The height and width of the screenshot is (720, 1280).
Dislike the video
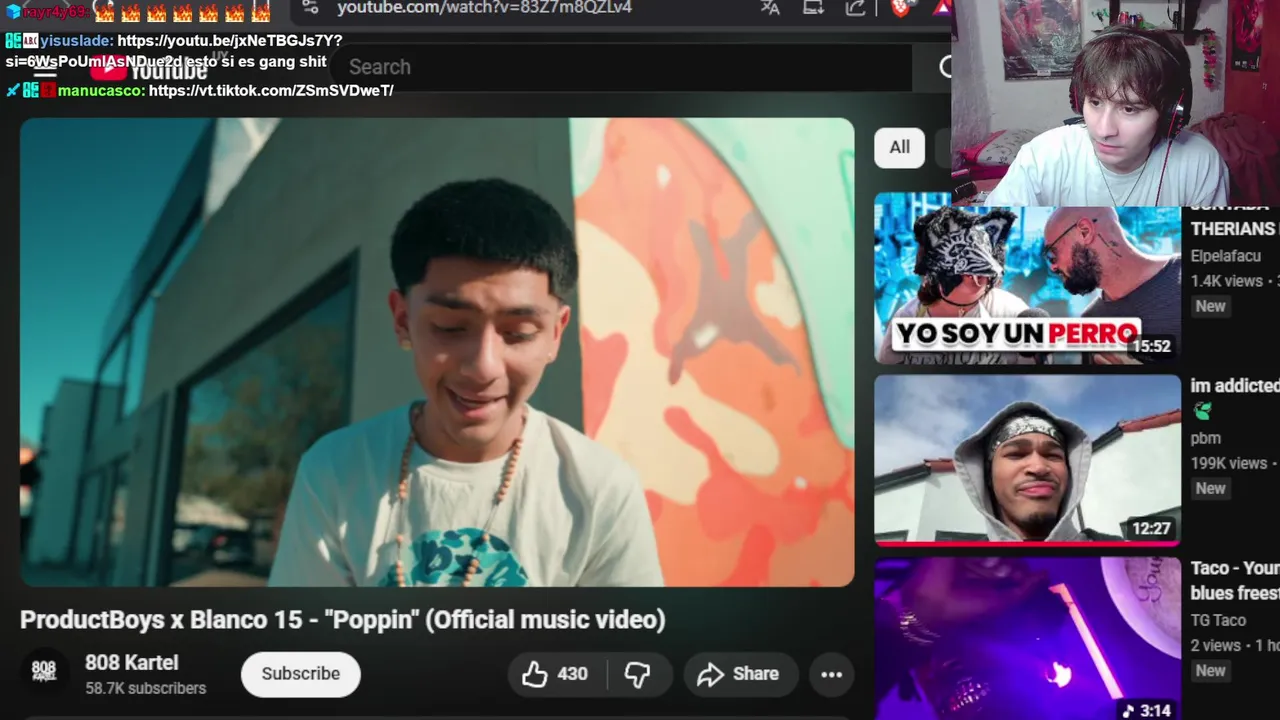(637, 674)
